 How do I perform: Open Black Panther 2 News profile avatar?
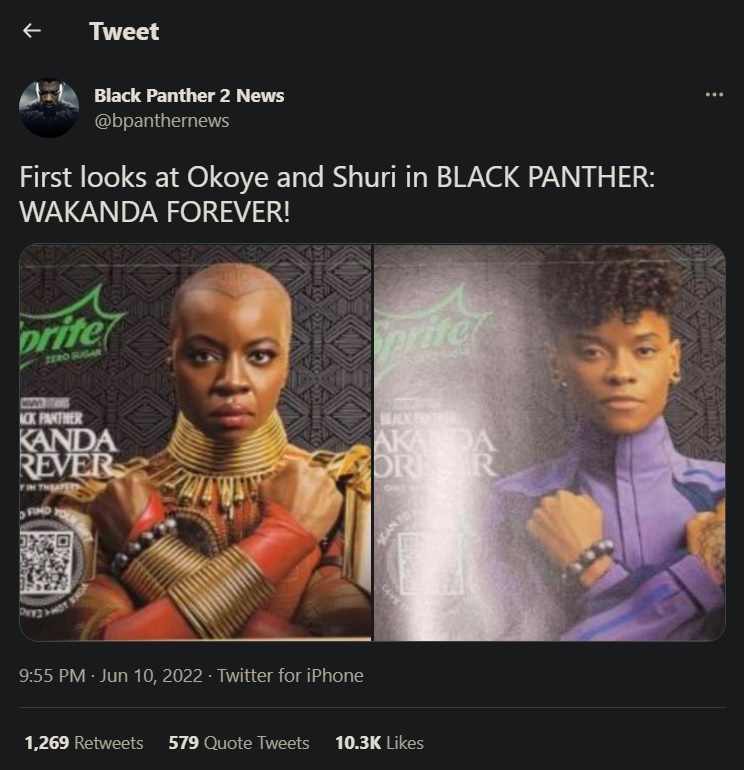click(x=49, y=108)
